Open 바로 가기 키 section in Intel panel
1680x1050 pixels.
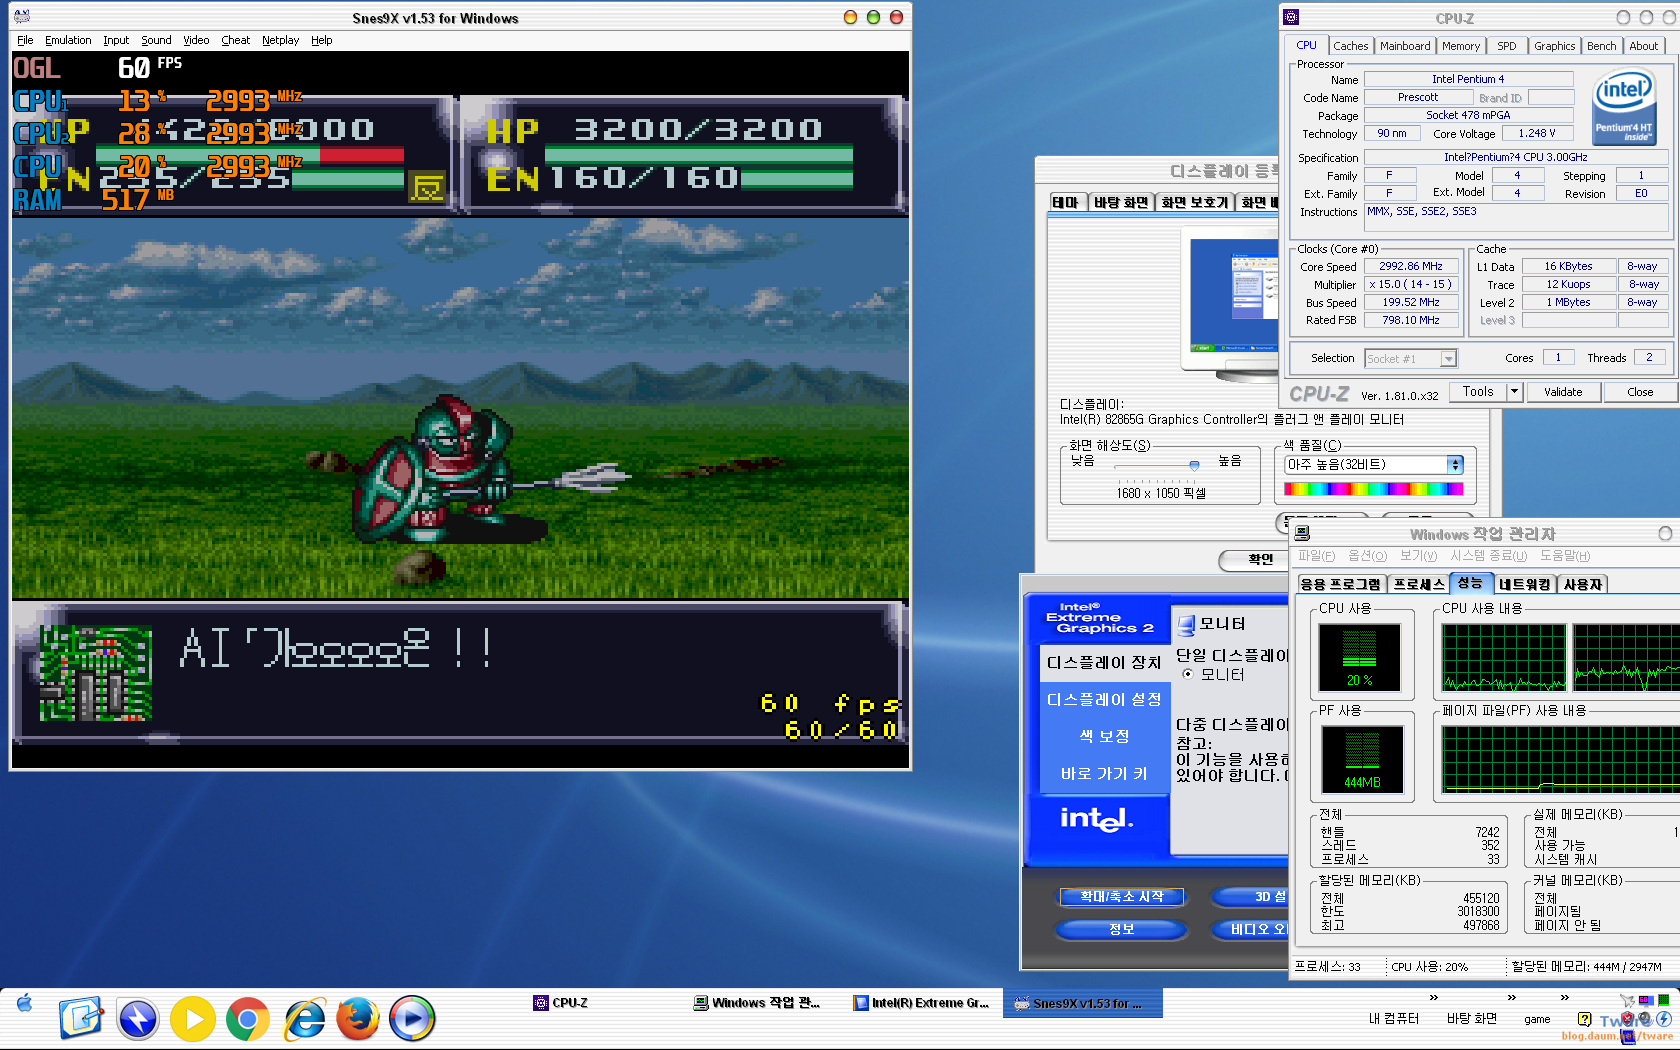pyautogui.click(x=1104, y=773)
